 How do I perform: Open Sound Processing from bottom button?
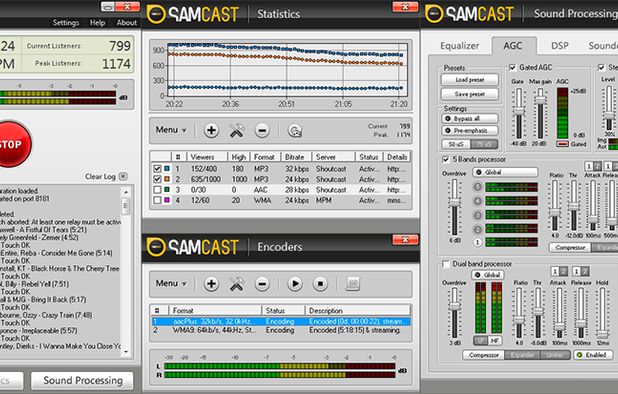tap(82, 381)
